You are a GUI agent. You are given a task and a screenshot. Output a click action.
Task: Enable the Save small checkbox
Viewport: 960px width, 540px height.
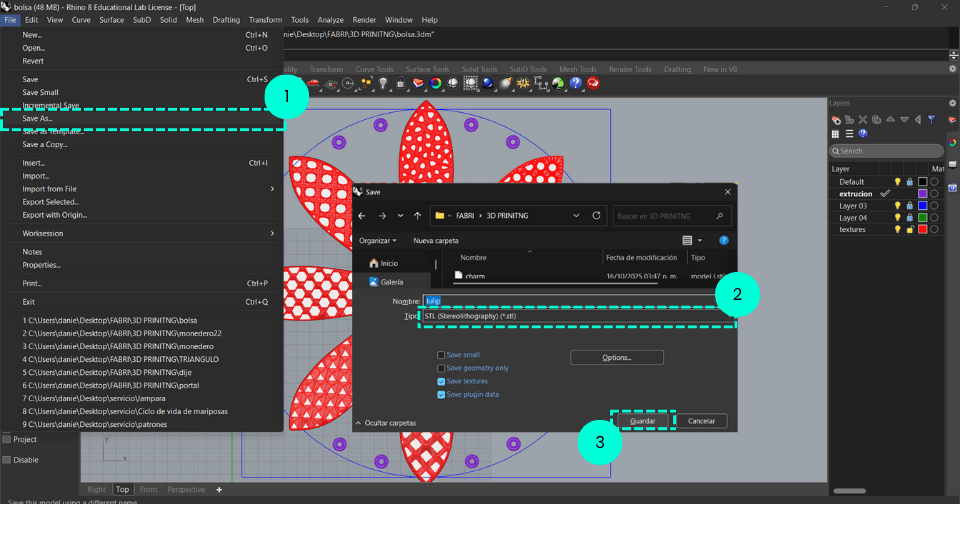point(441,355)
